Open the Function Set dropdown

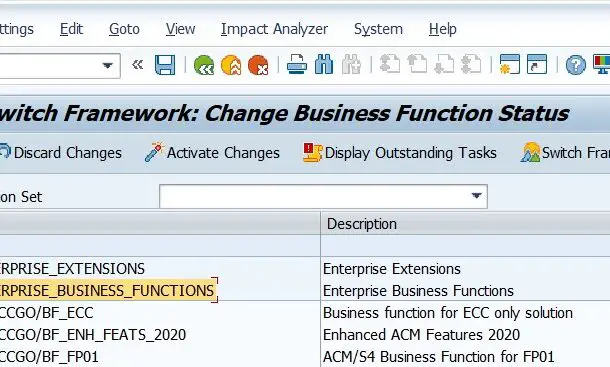coord(477,196)
